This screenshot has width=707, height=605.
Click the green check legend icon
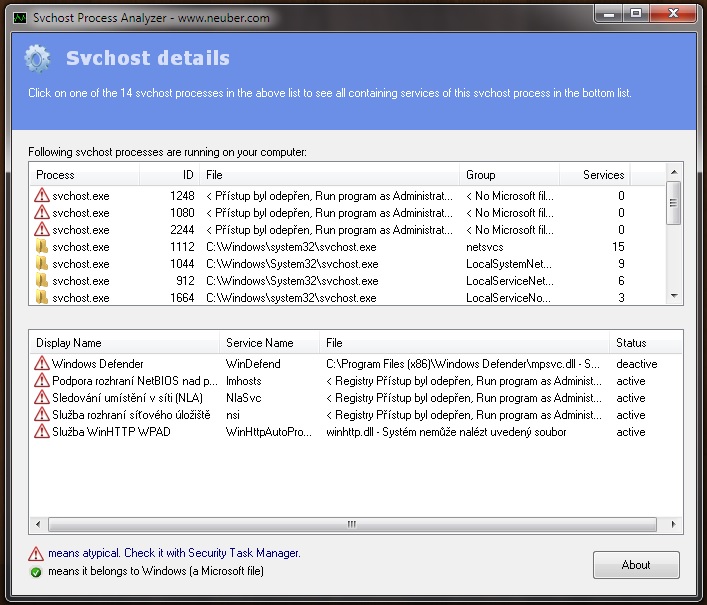coord(36,572)
